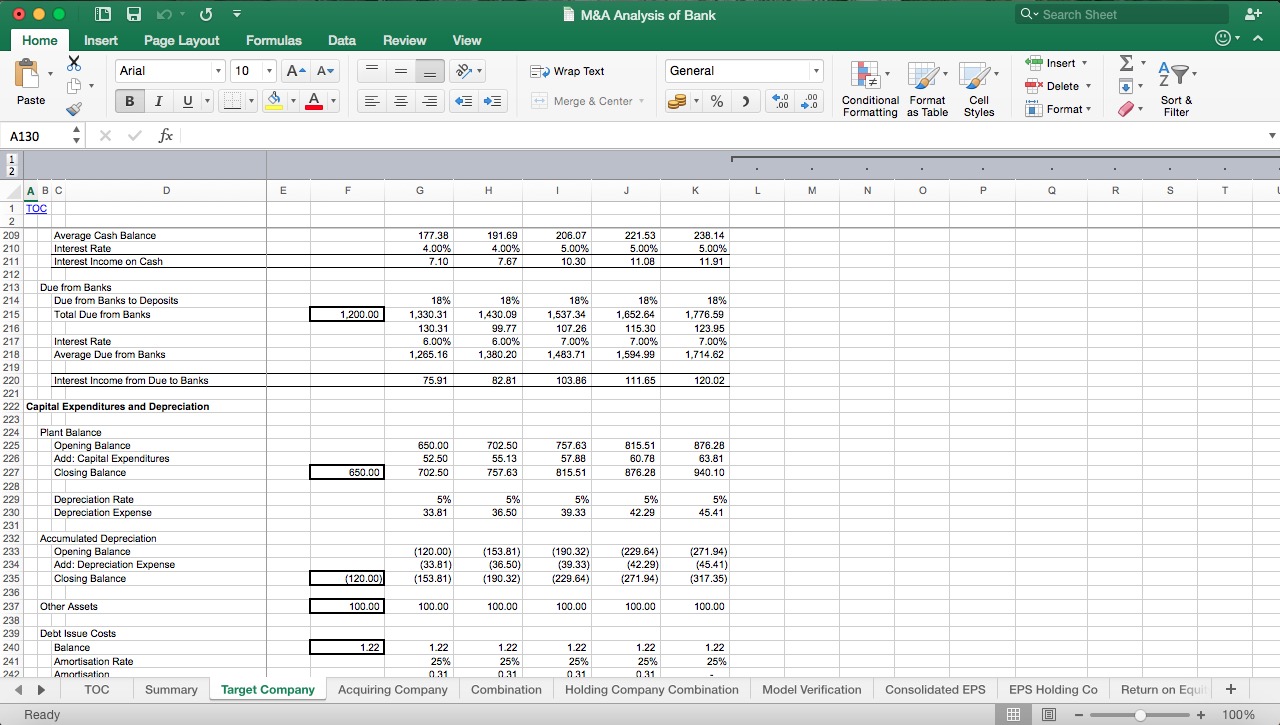1280x725 pixels.
Task: Apply bold formatting to the selection
Action: (x=129, y=100)
